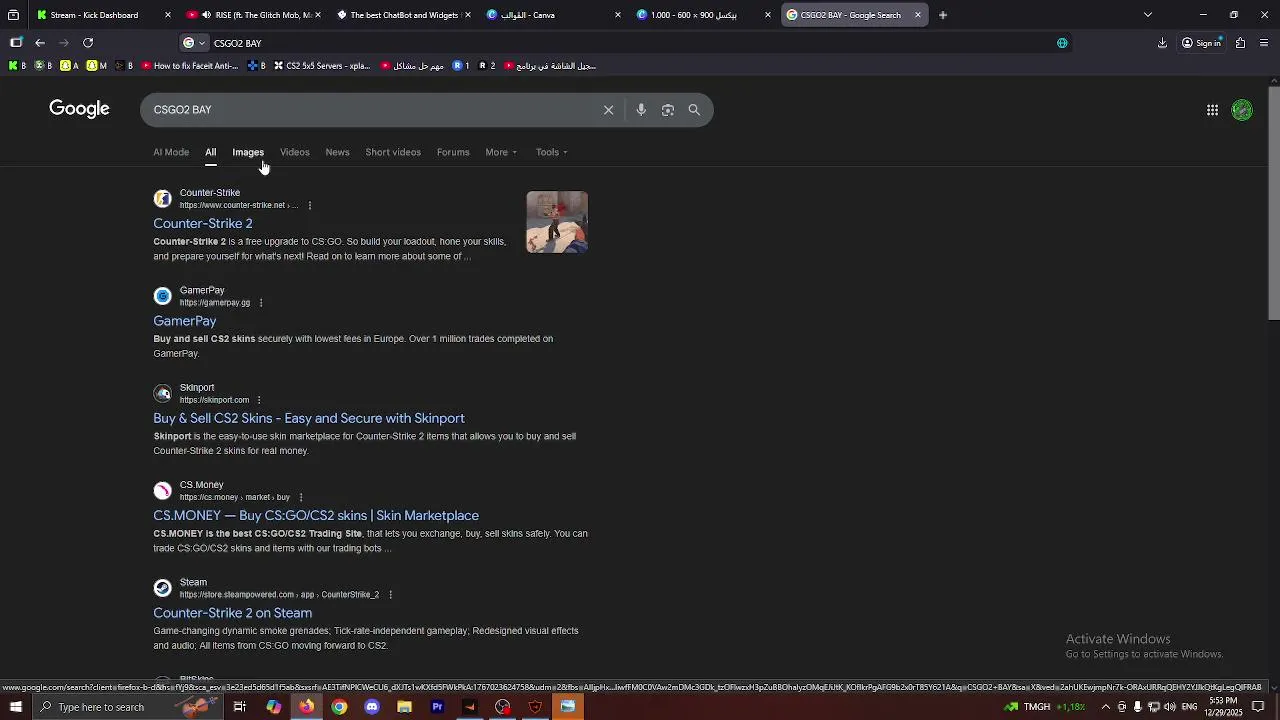Open the Counter-Strike 2 result link
This screenshot has height=720, width=1280.
tap(203, 224)
